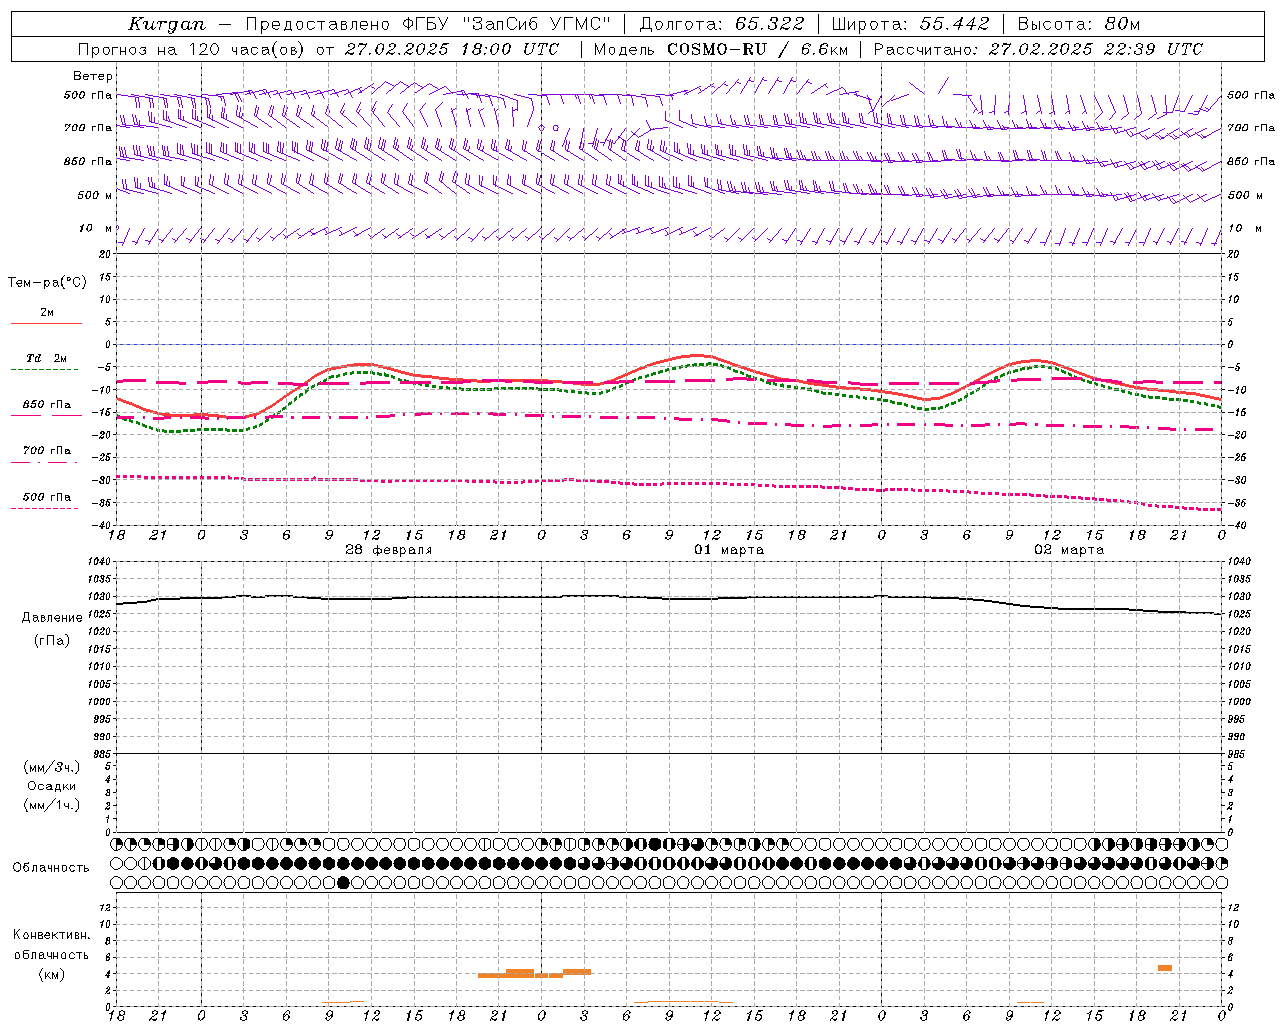This screenshot has width=1280, height=1024.
Task: Click the date label 28 февраля
Action: point(389,550)
